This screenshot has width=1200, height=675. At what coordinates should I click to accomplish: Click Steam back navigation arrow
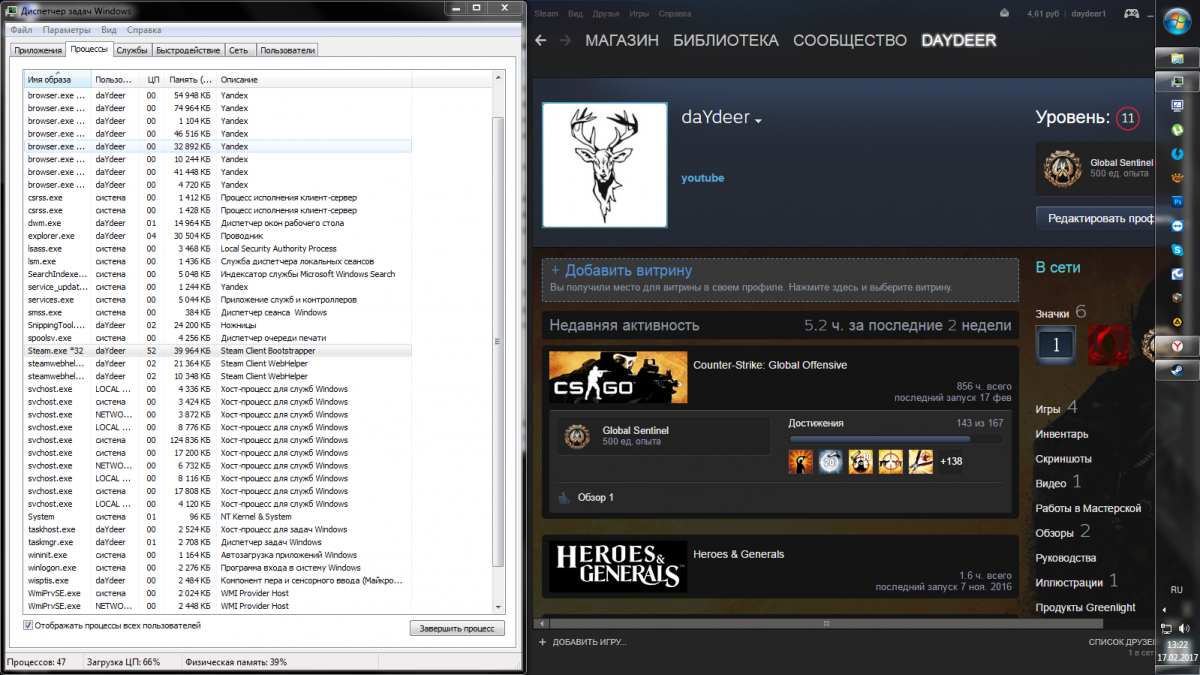coord(541,41)
